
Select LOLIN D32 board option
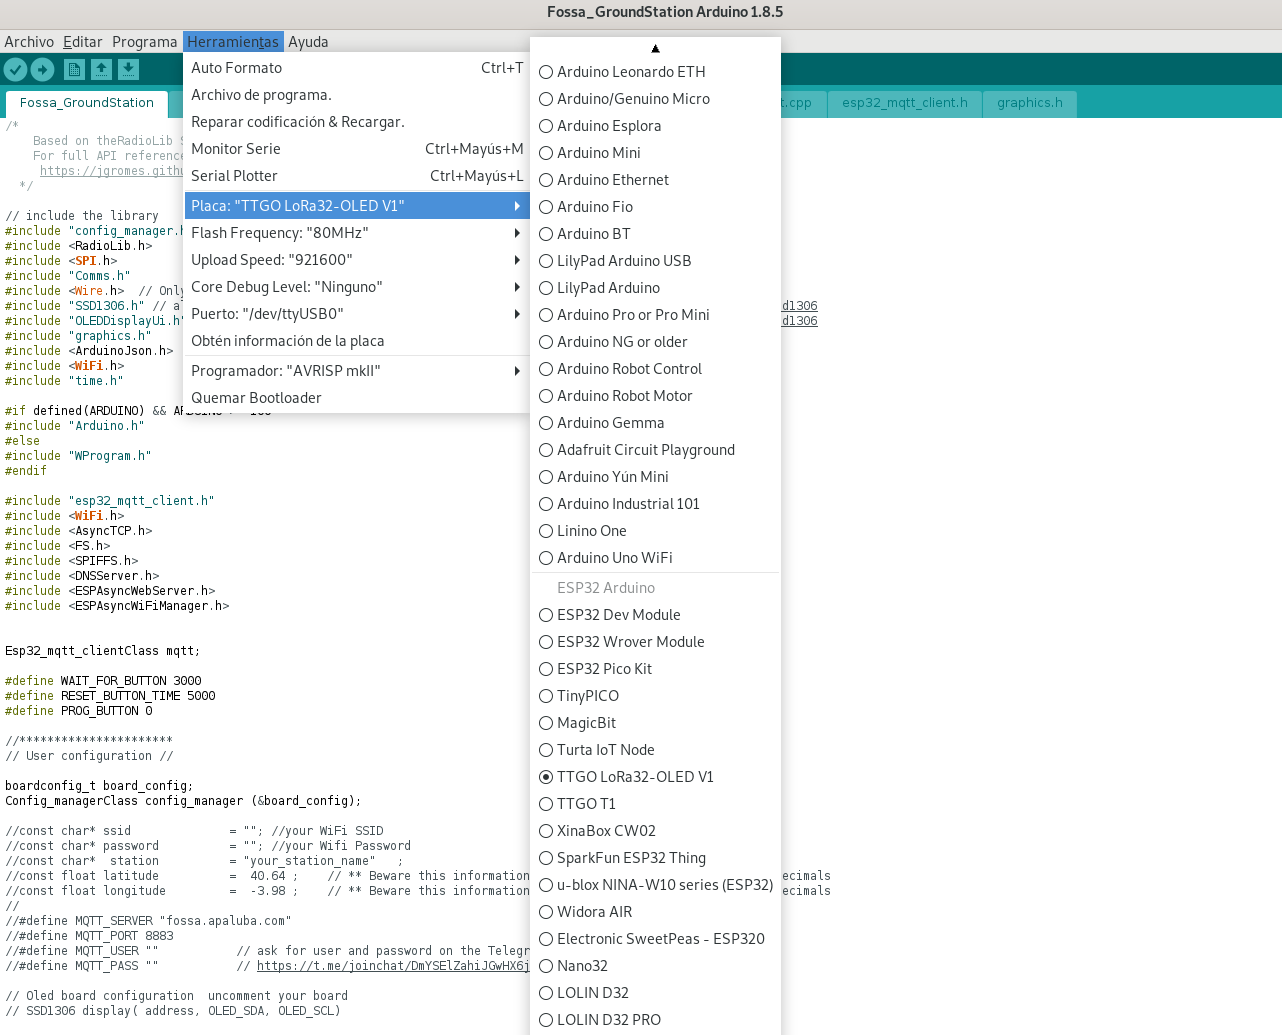pos(655,993)
